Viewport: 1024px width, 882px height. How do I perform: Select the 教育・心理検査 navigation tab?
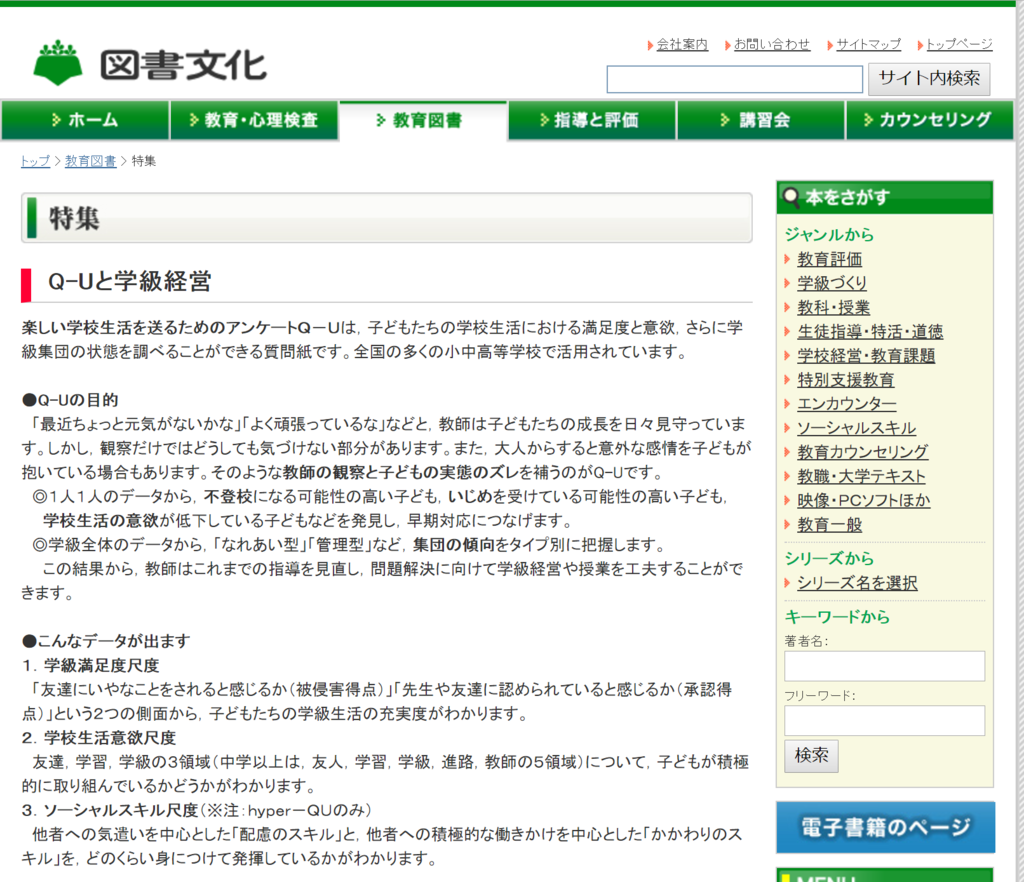tap(254, 120)
